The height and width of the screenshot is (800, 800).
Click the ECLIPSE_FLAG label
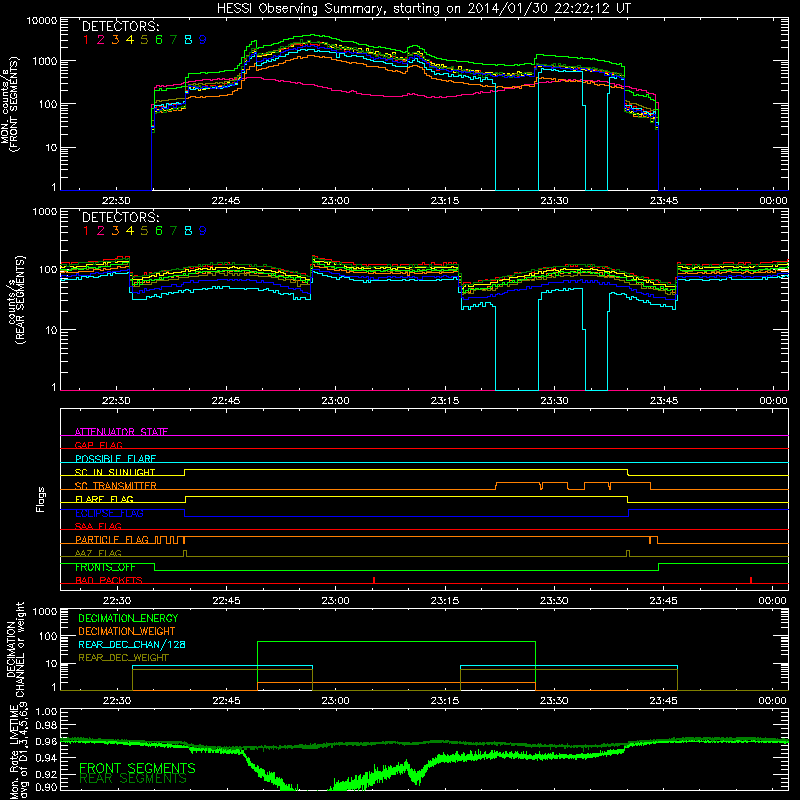coord(109,513)
